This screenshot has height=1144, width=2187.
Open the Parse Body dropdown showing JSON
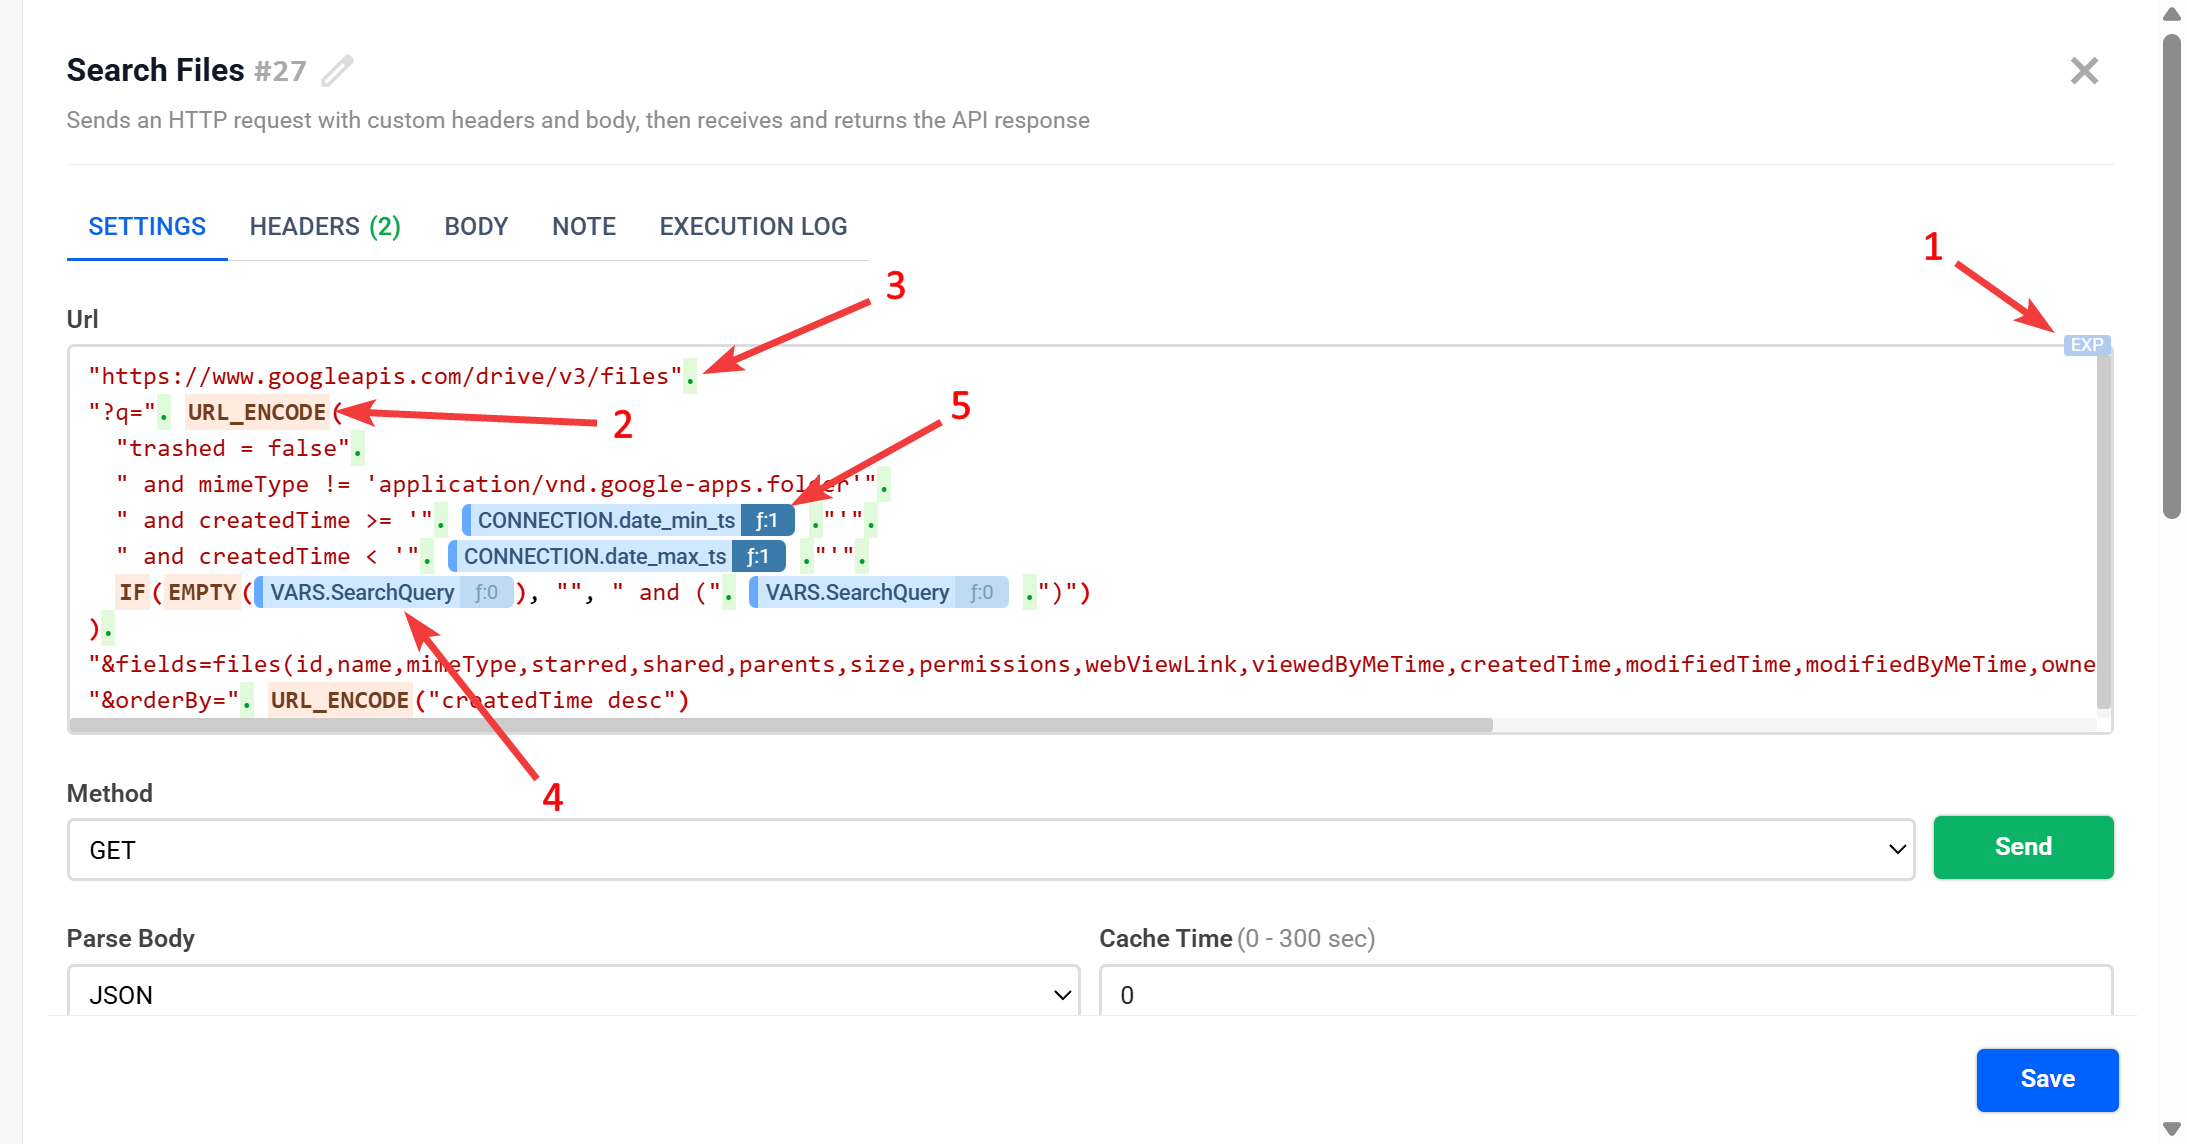pos(572,993)
